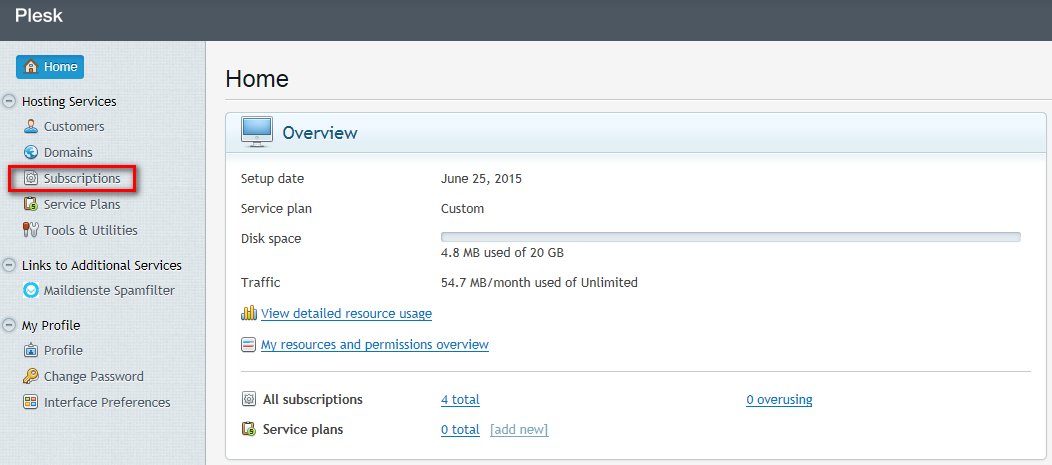The width and height of the screenshot is (1052, 465).
Task: Click the Interface Preferences icon
Action: (31, 403)
